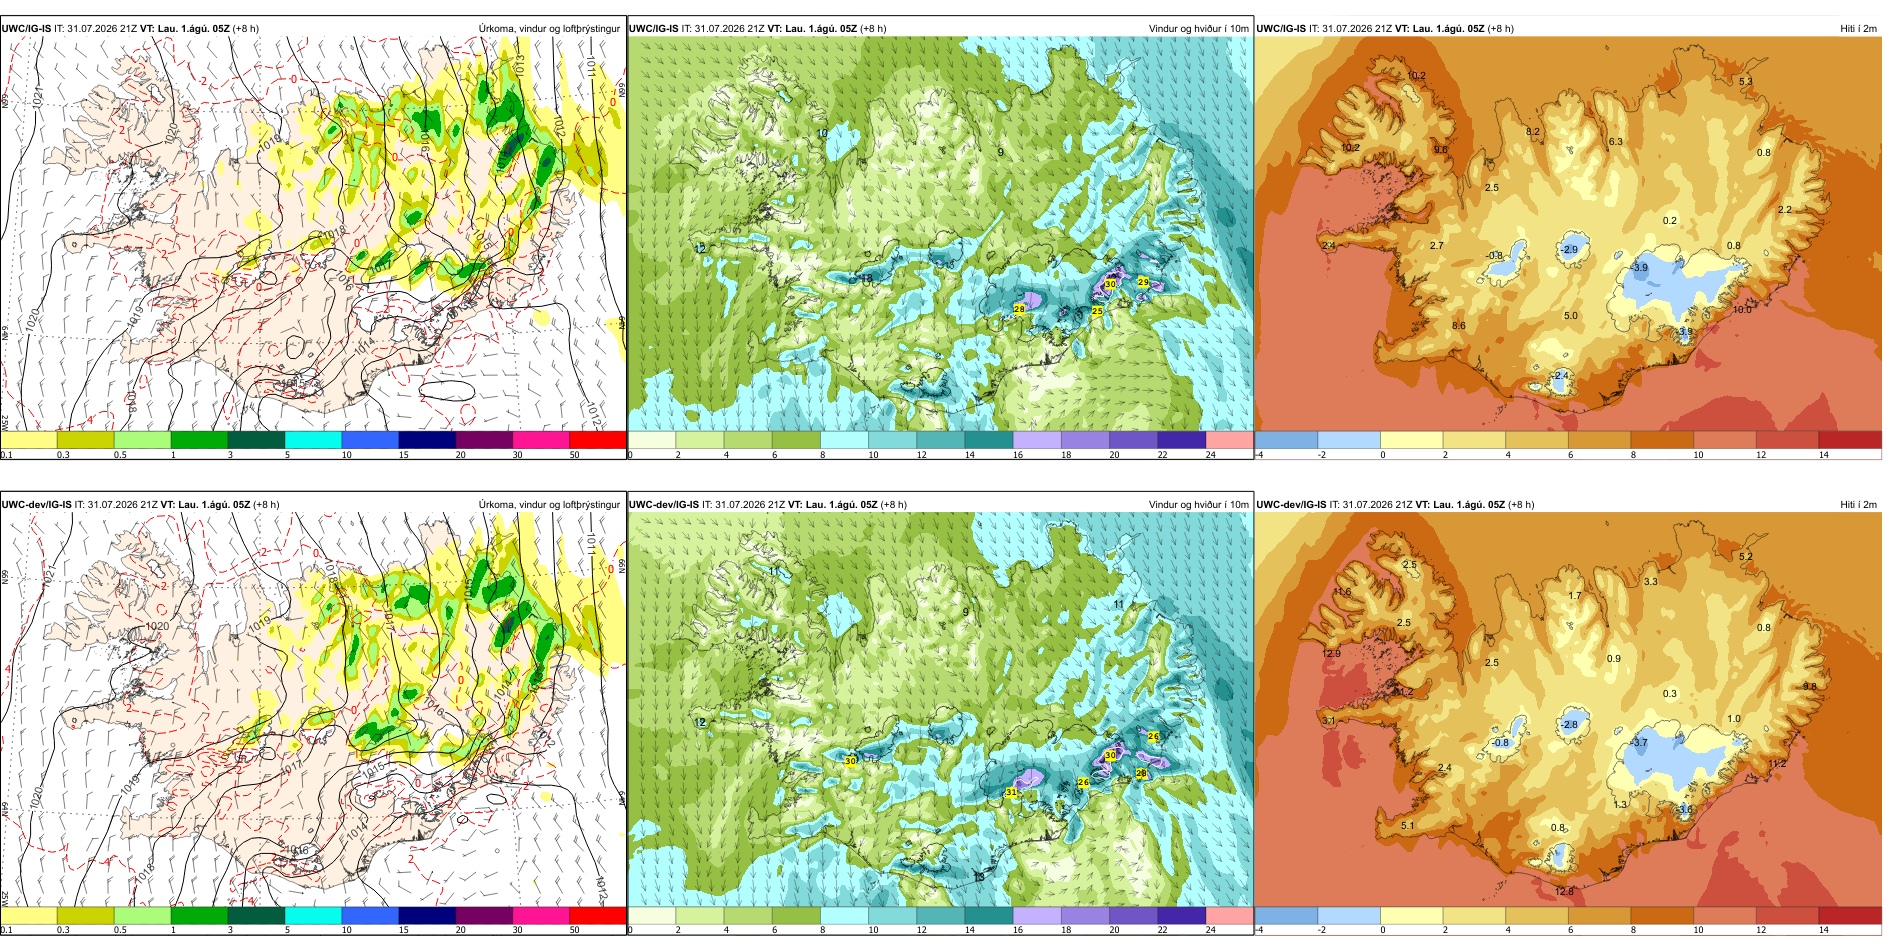This screenshot has height=950, width=1900.
Task: Click the UWC-dev panel title 'Úrkoma, vindur og loftþrýstingur'
Action: [549, 505]
